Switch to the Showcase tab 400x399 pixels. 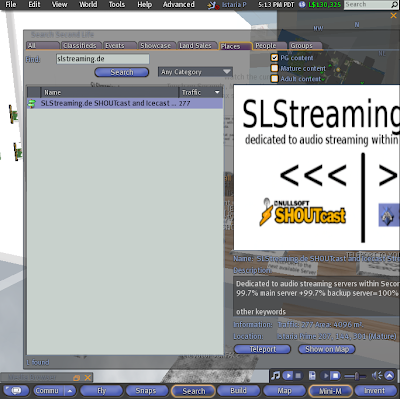[157, 46]
